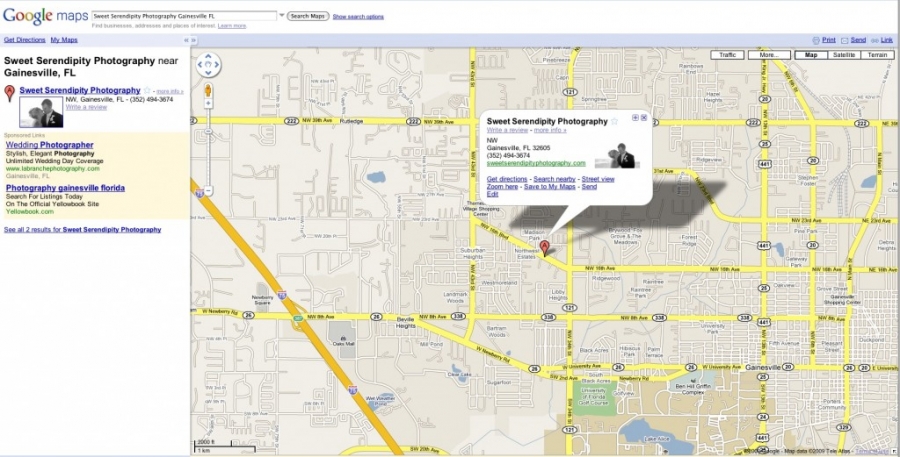Toggle the Traffic overlay
The image size is (900, 457).
(x=727, y=55)
